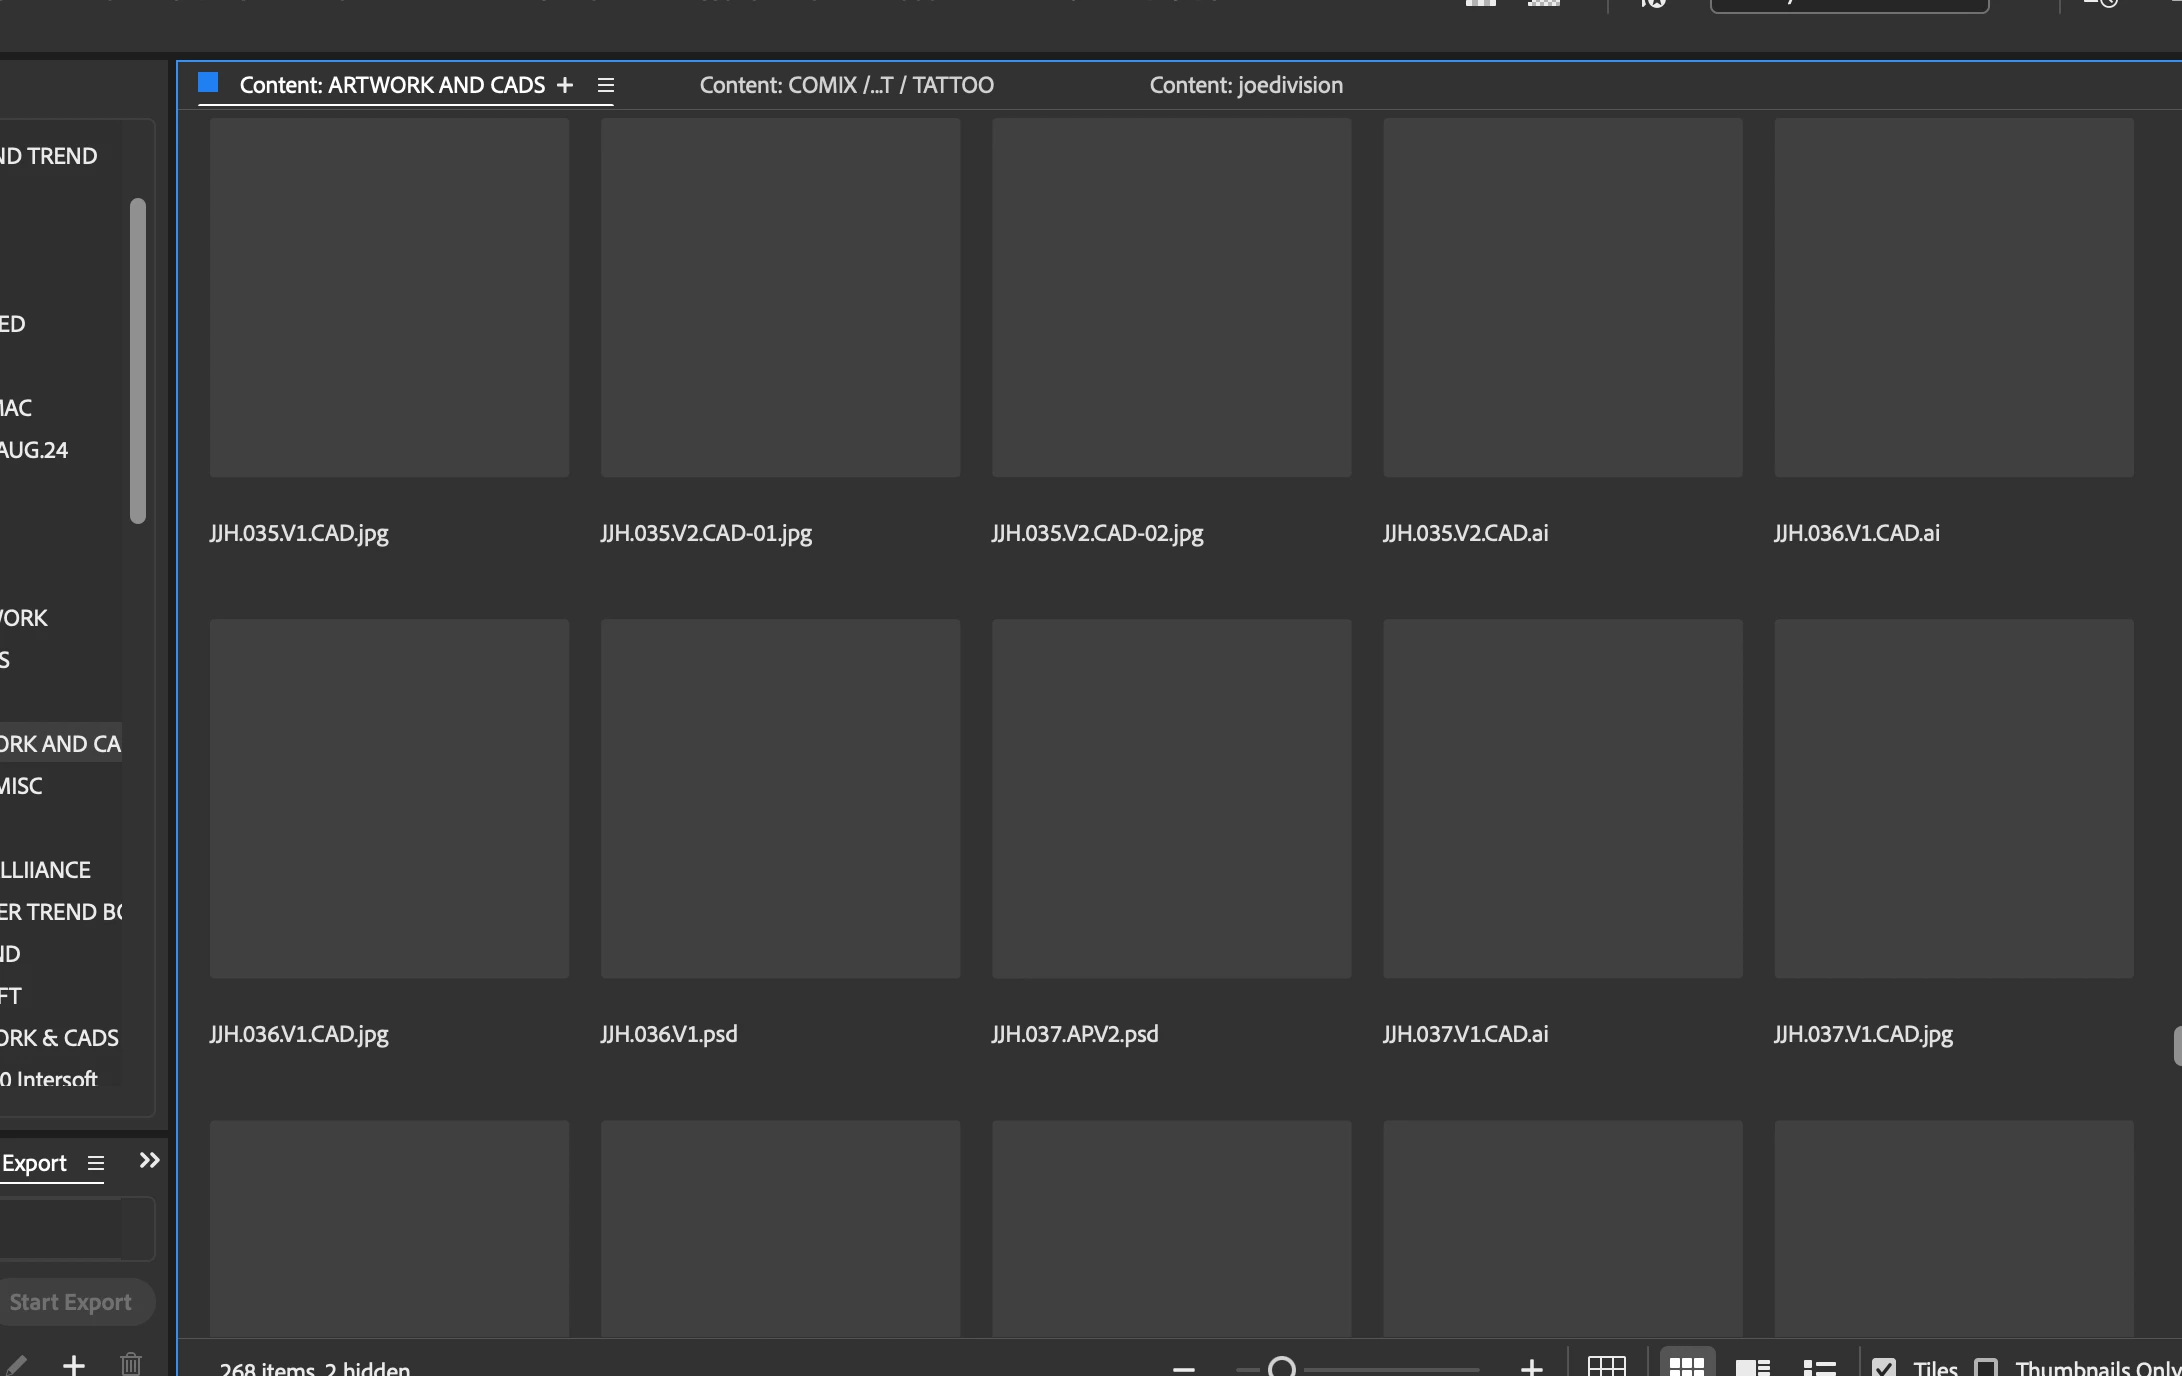Lock the thumbnail grid view
Image resolution: width=2182 pixels, height=1376 pixels.
[1606, 1366]
